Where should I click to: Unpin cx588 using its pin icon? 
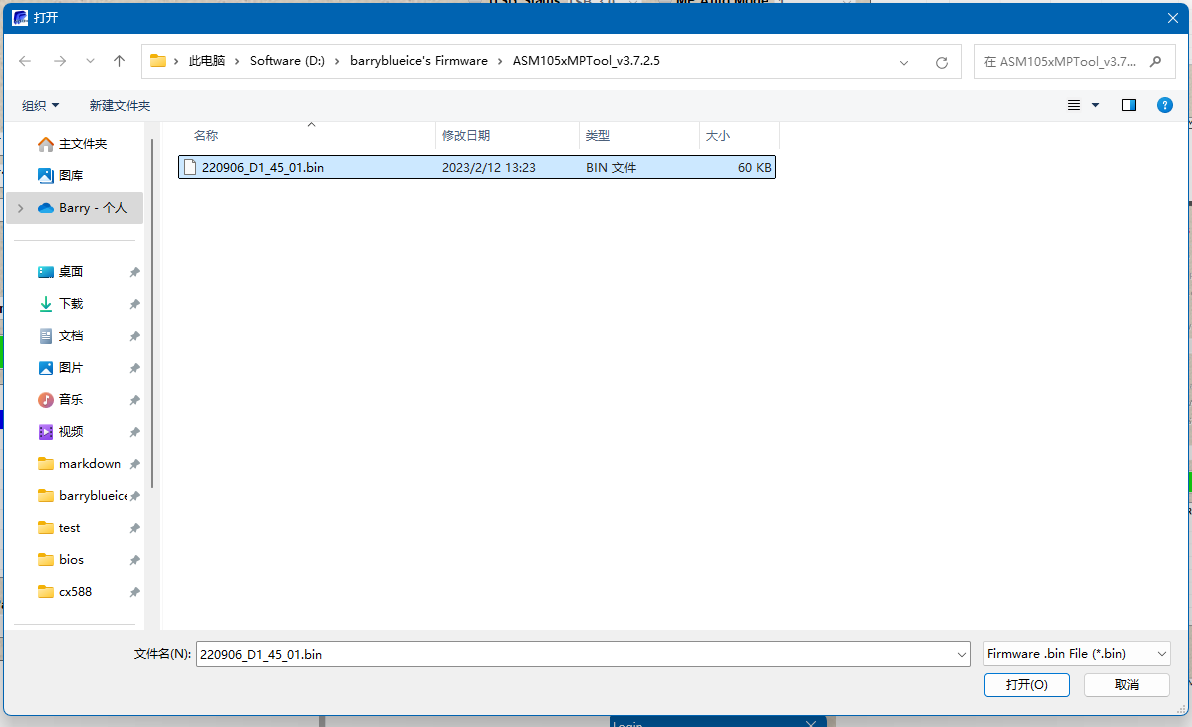pos(135,591)
